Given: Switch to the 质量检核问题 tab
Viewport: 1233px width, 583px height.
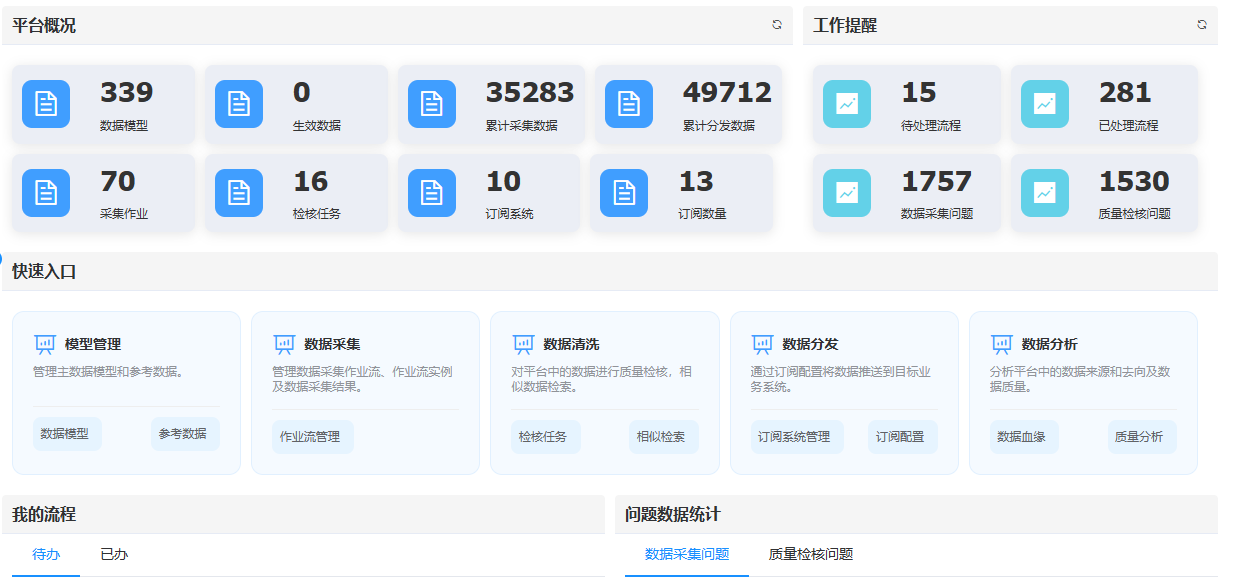Looking at the screenshot, I should point(810,554).
